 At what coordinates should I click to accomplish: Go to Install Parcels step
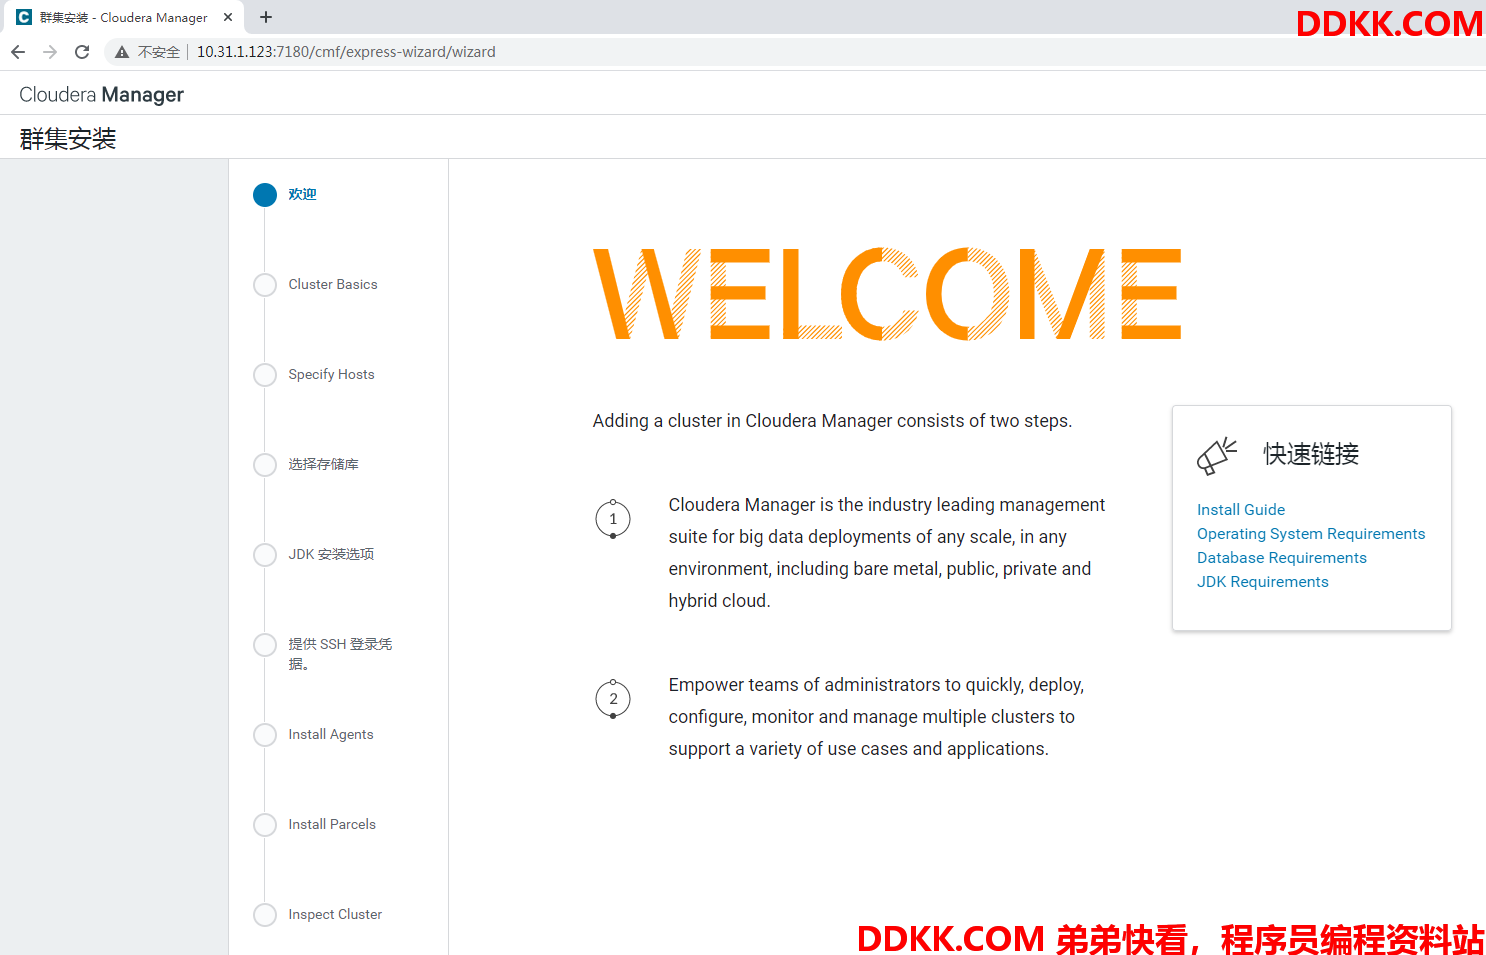point(332,825)
